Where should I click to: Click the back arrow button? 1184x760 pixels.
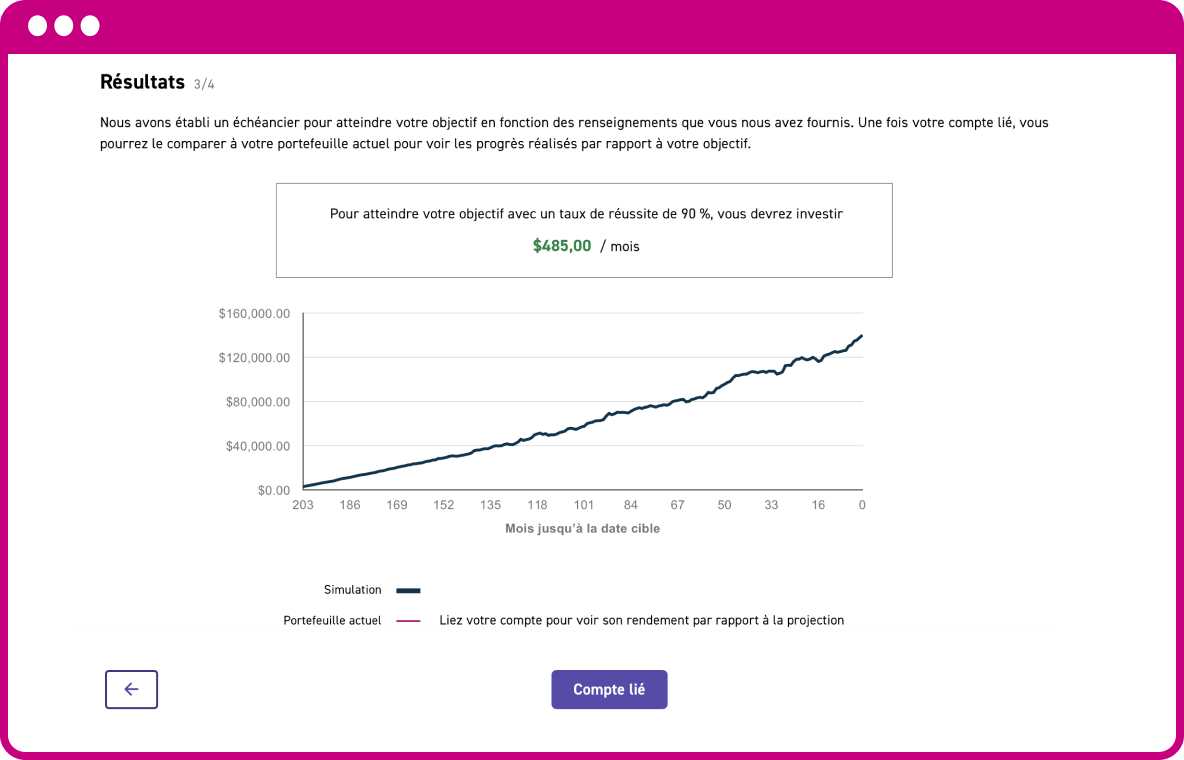pyautogui.click(x=131, y=689)
